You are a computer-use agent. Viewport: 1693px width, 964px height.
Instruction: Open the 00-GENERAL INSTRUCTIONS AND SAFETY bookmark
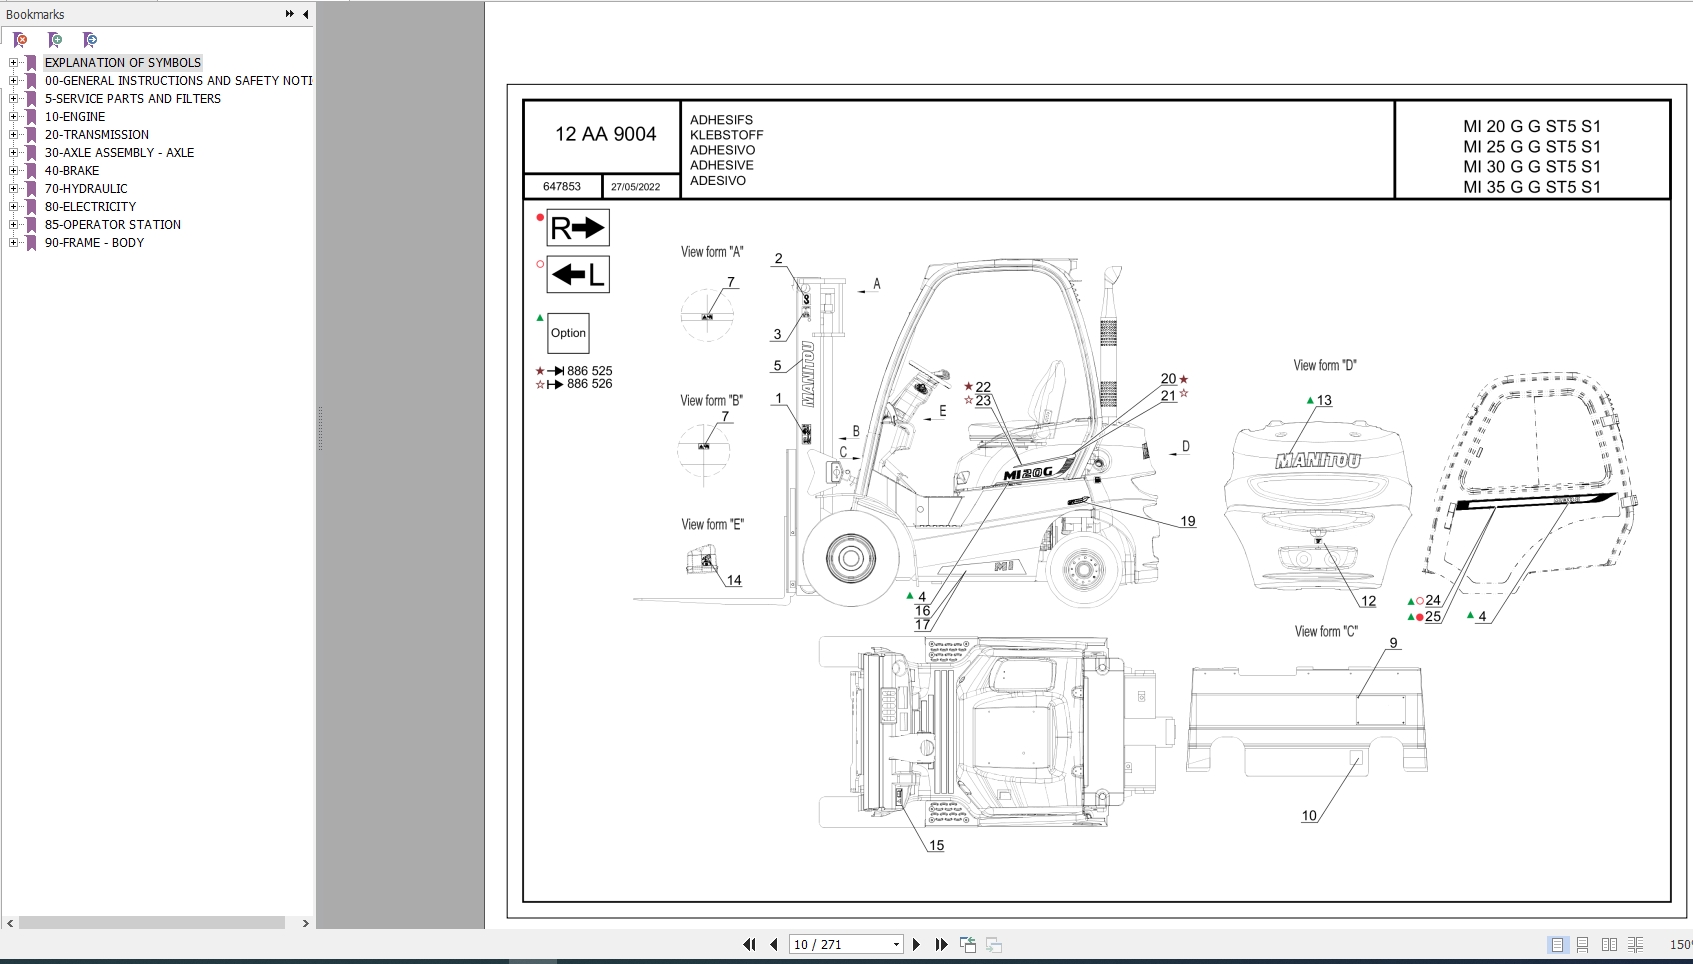(178, 80)
